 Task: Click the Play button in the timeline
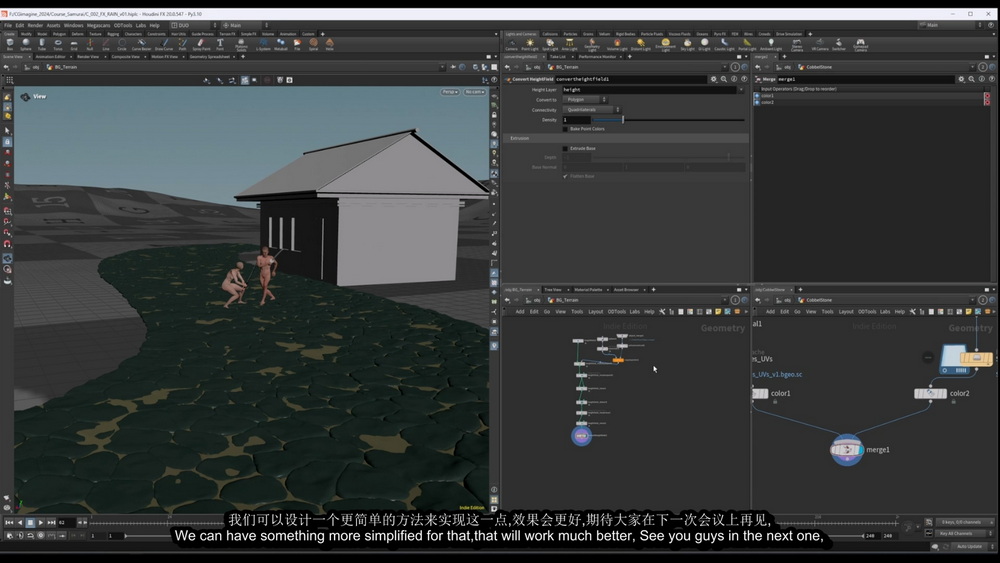click(x=41, y=523)
